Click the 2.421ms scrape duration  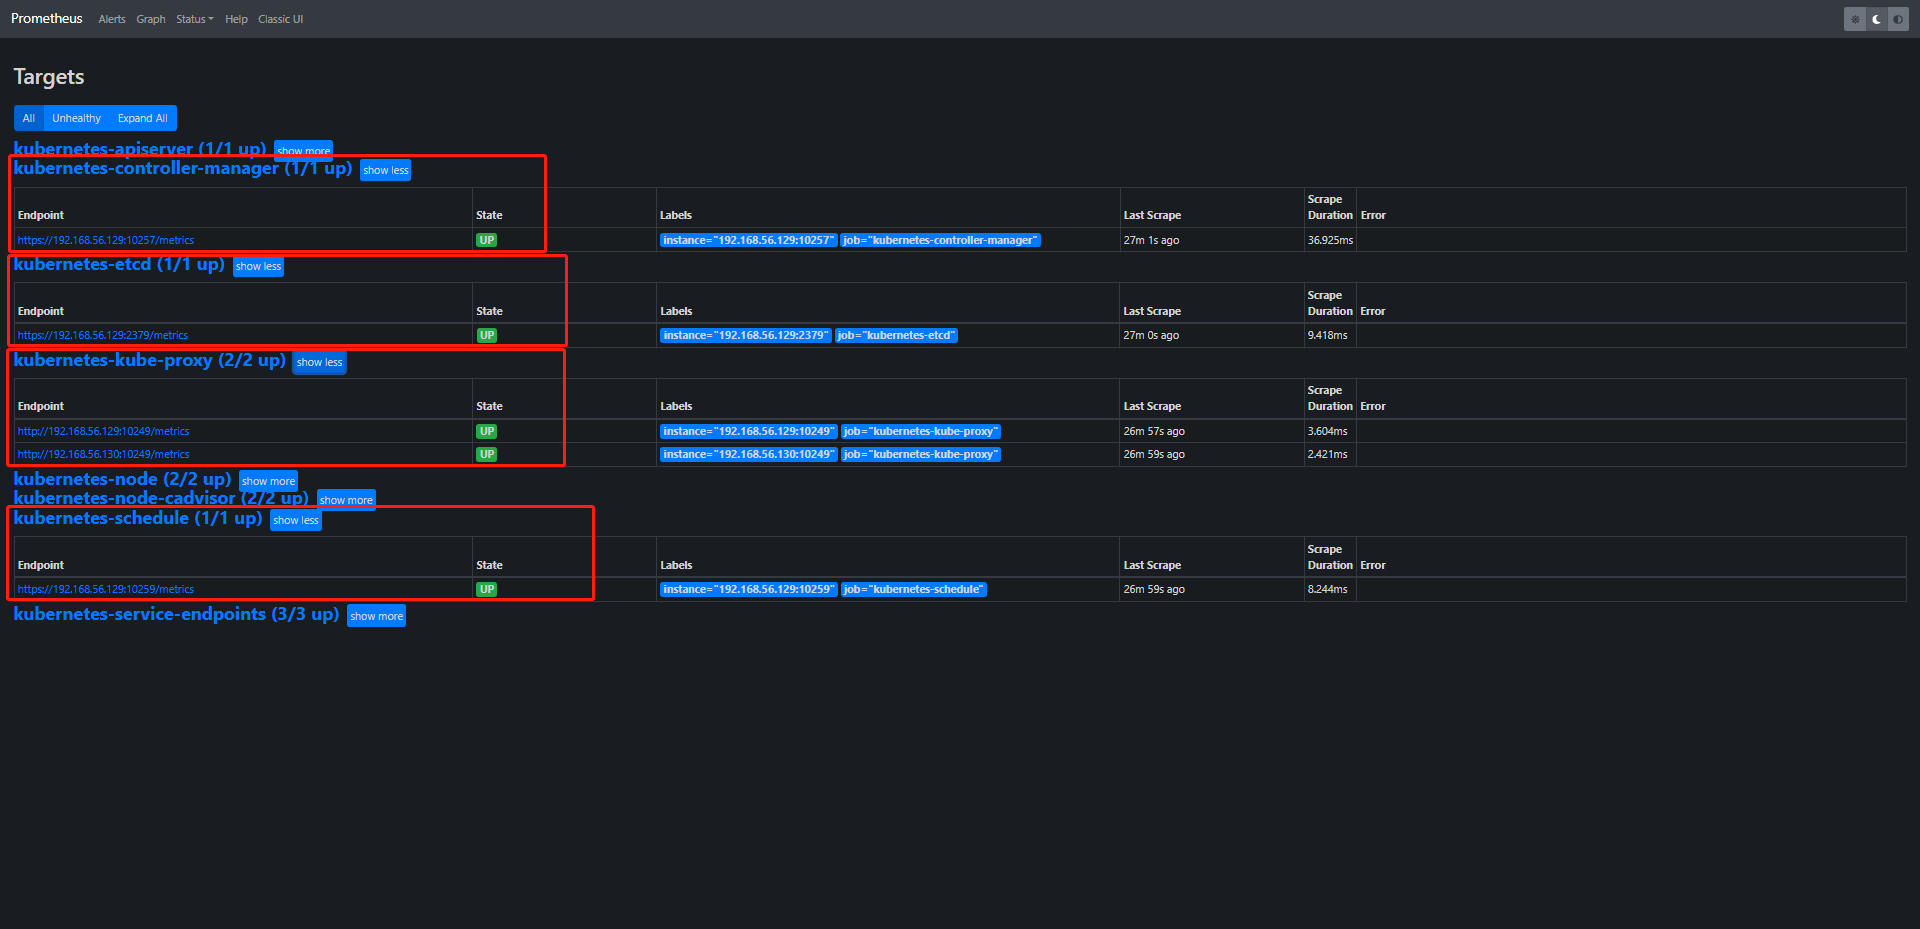point(1327,454)
